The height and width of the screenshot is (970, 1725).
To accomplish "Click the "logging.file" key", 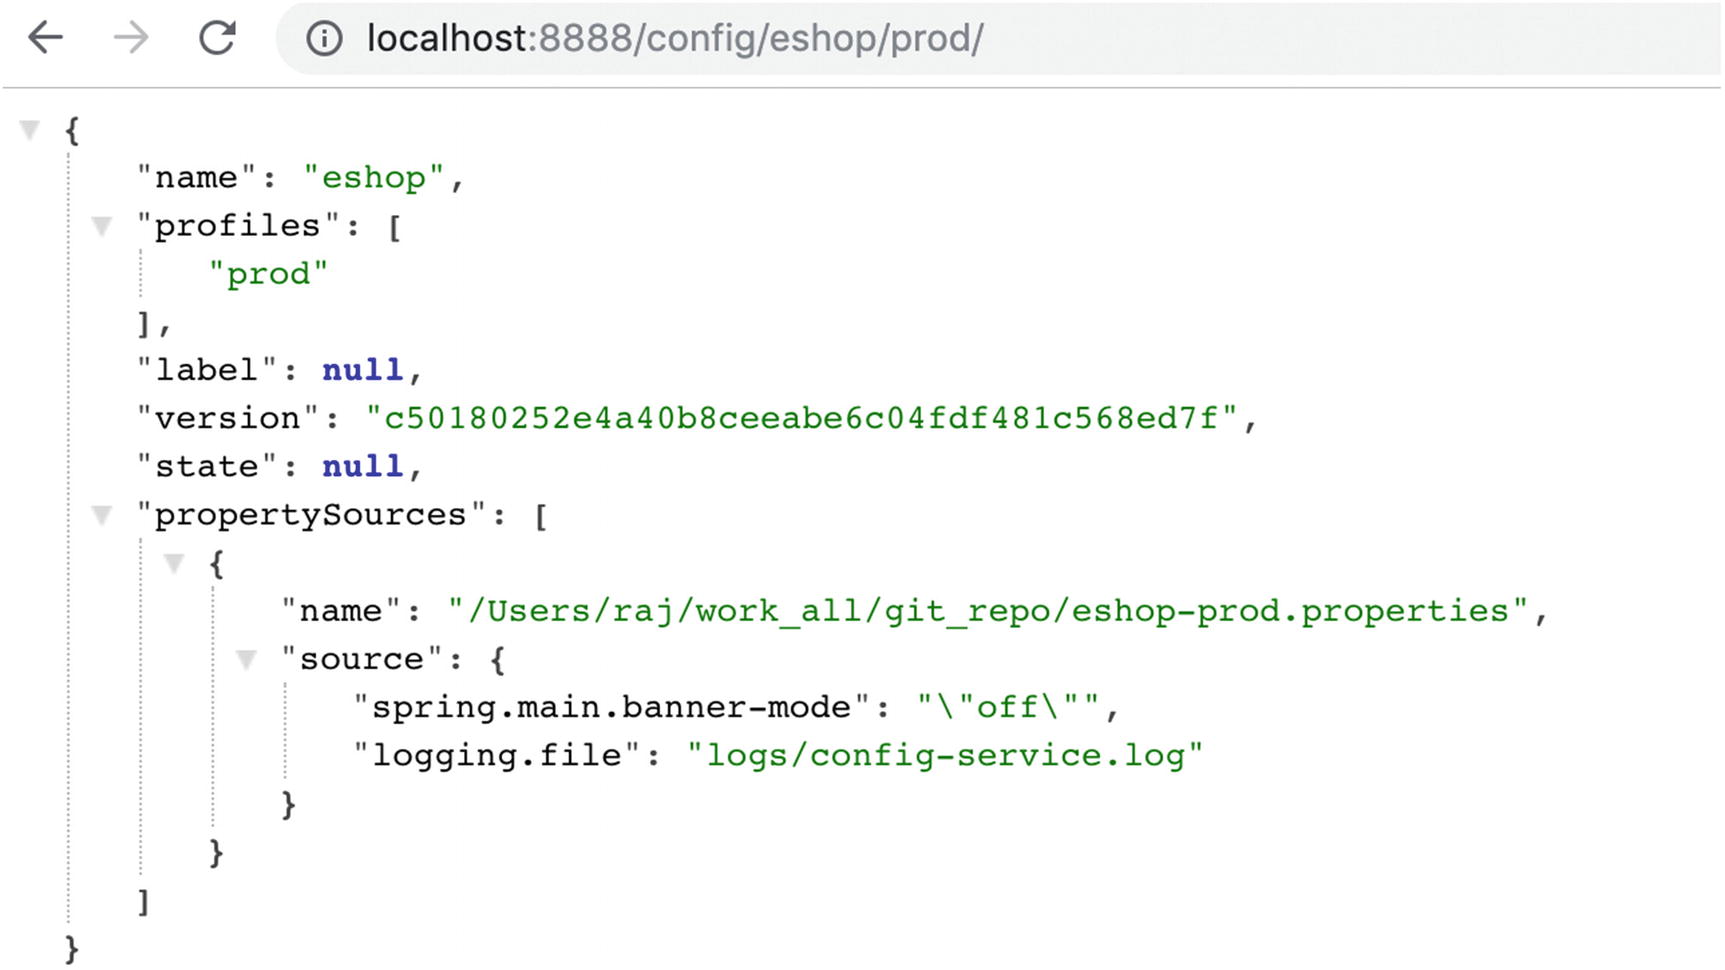I will tap(496, 755).
